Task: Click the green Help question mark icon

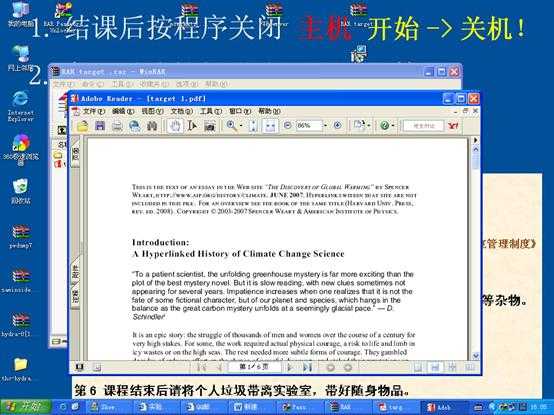Action: pyautogui.click(x=384, y=125)
